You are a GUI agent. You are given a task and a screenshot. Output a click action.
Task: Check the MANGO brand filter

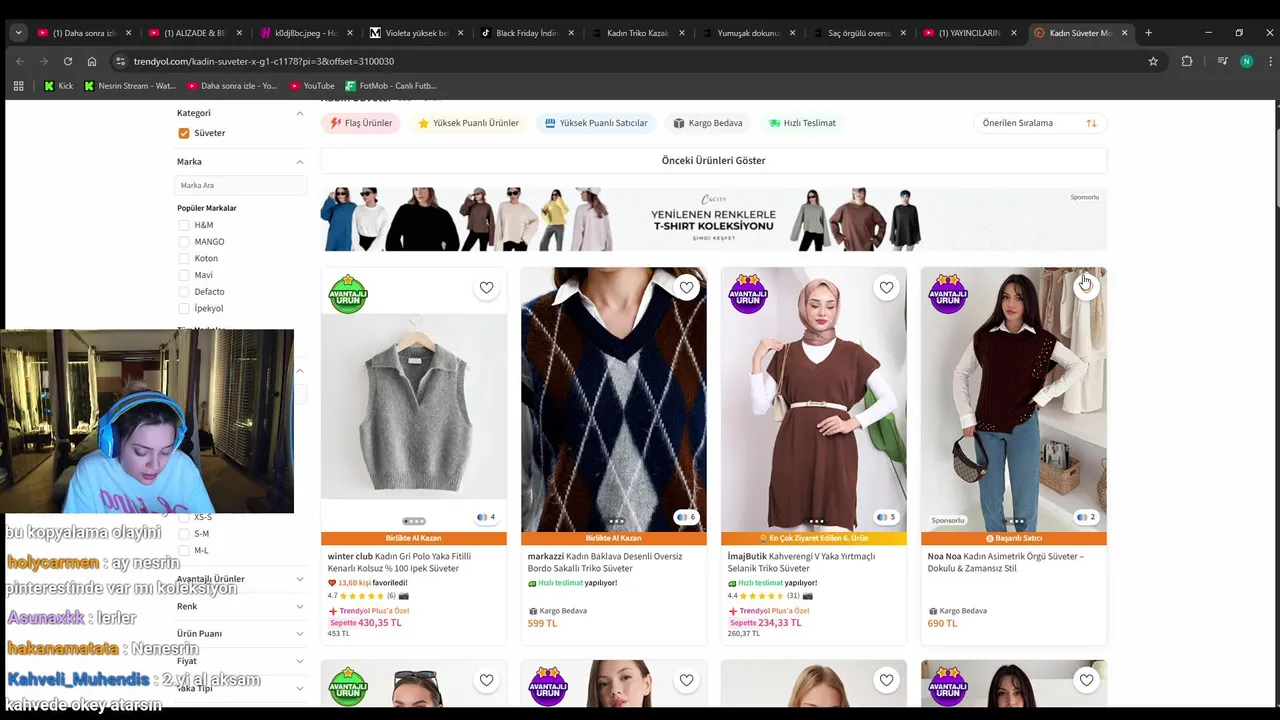(184, 242)
